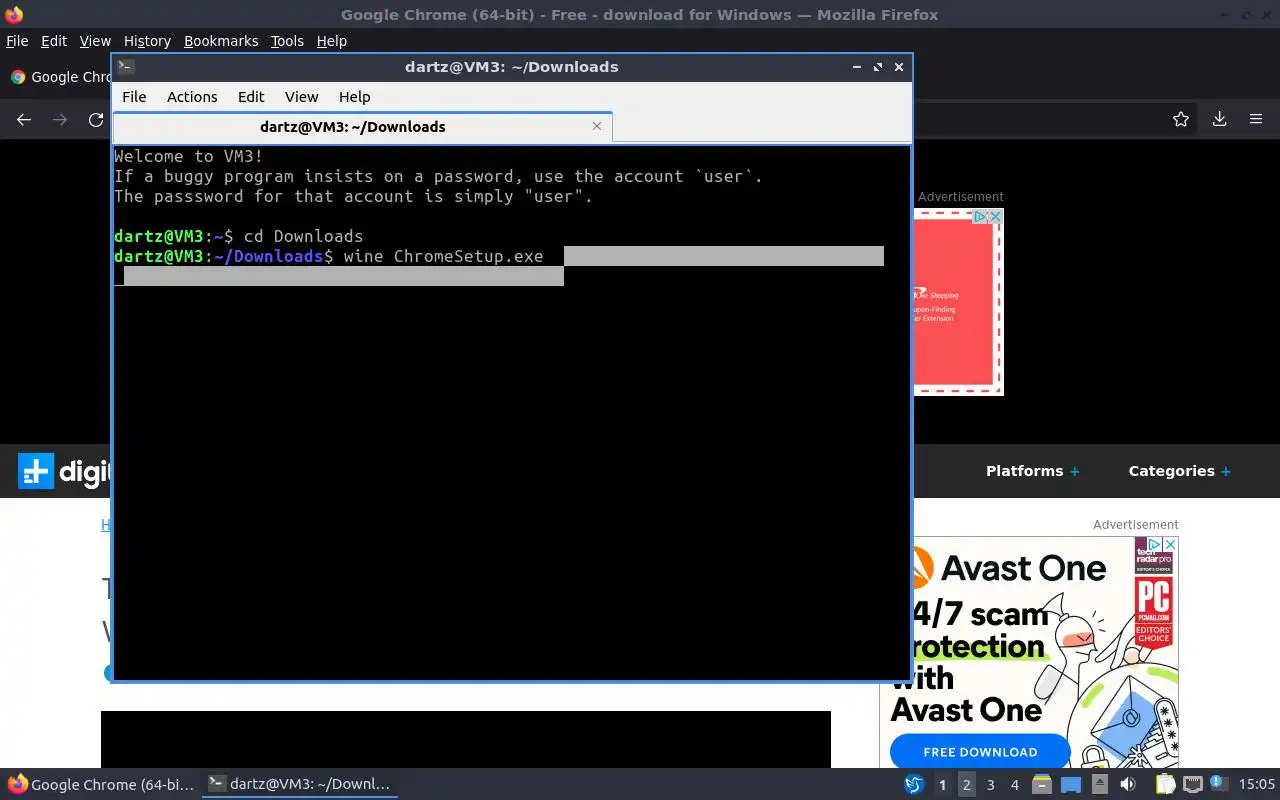Minimize the terminal window
Screen dimensions: 1280x800
[857, 67]
